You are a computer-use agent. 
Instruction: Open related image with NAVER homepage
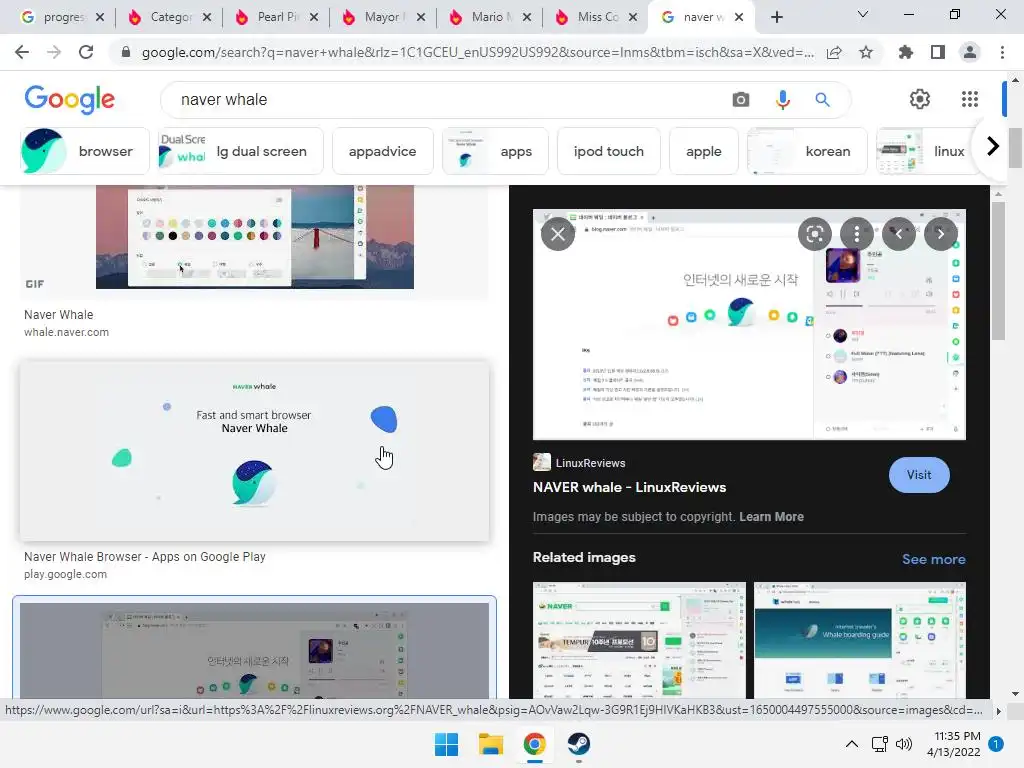point(639,640)
